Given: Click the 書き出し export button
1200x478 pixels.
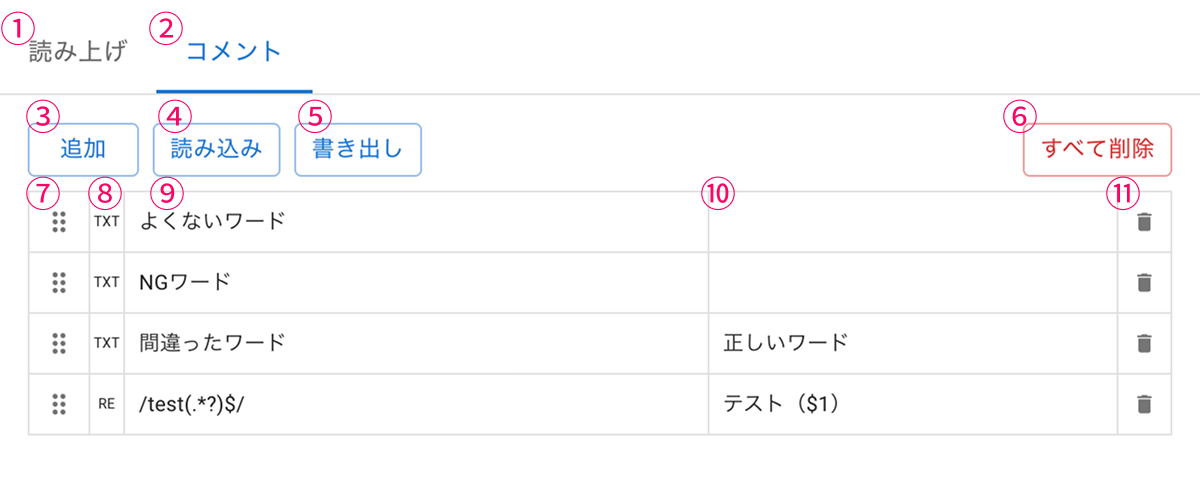Looking at the screenshot, I should pyautogui.click(x=358, y=150).
